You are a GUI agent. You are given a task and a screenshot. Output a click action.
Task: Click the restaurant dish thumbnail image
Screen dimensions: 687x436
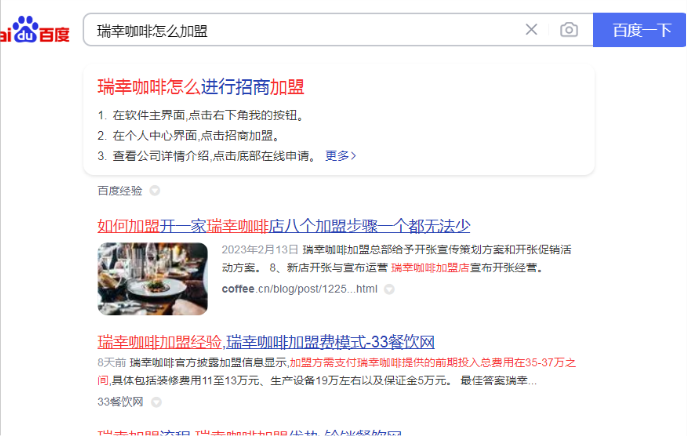point(152,279)
